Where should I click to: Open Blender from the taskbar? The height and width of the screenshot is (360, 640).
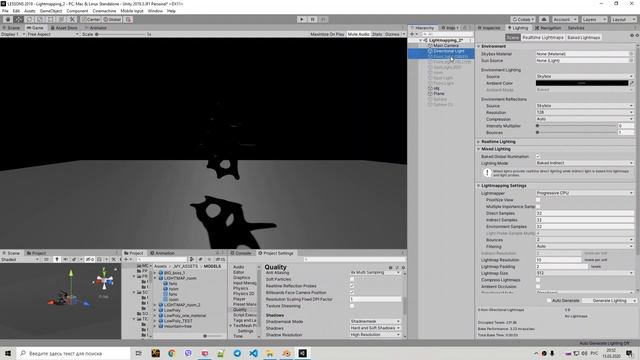point(286,353)
